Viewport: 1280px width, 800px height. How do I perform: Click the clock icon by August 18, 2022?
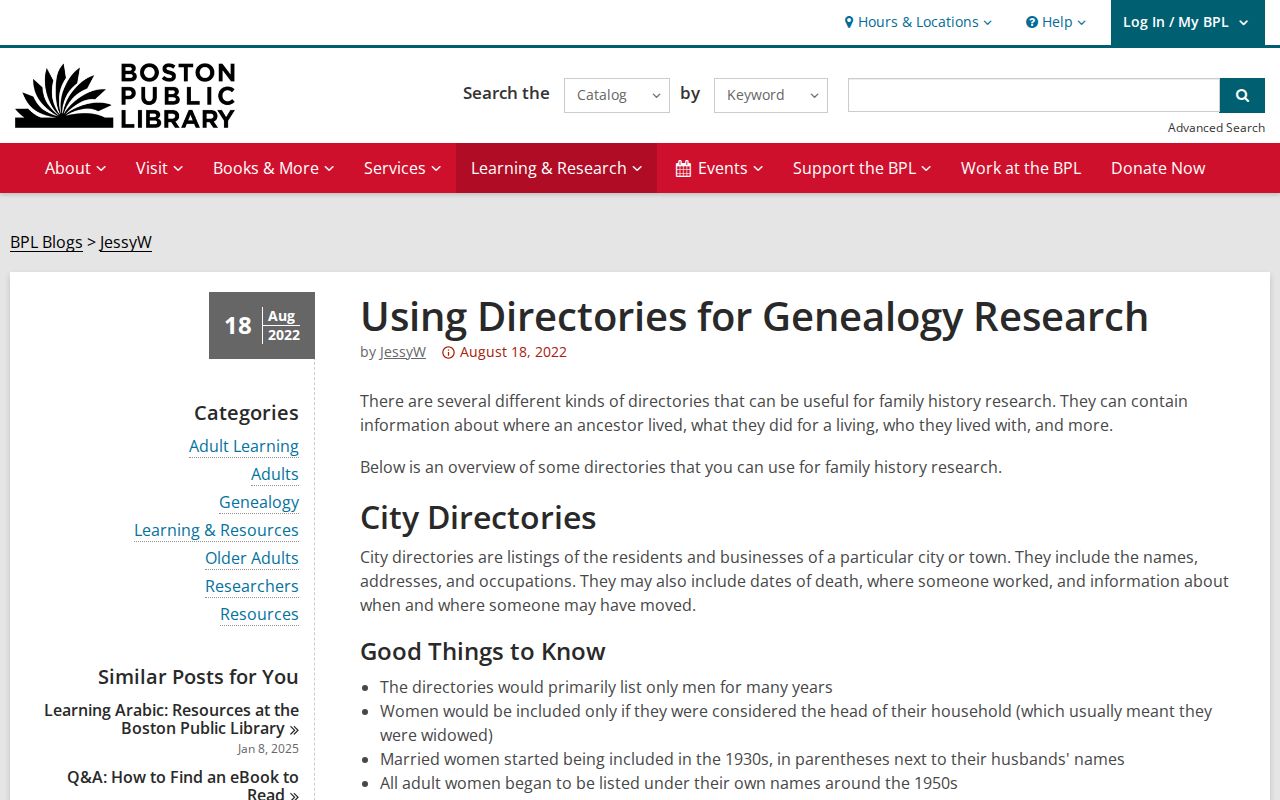point(448,352)
